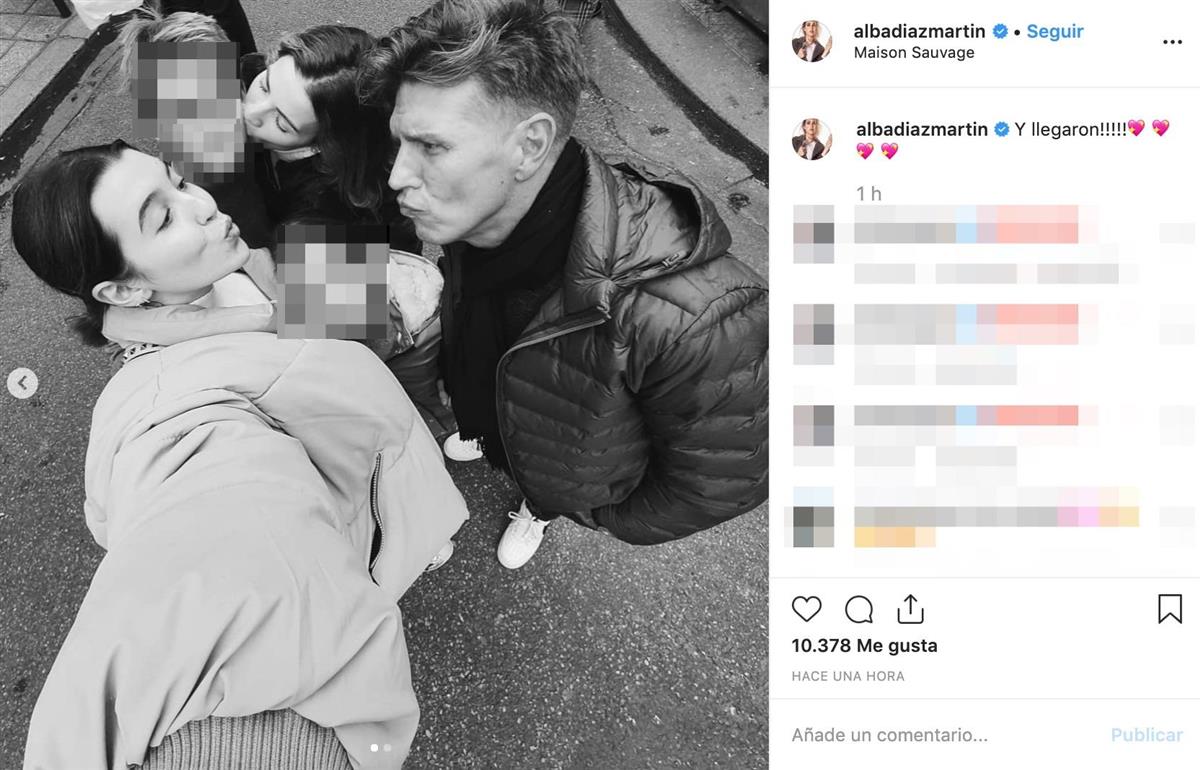Select the first carousel dot indicator
Image resolution: width=1200 pixels, height=770 pixels.
375,747
